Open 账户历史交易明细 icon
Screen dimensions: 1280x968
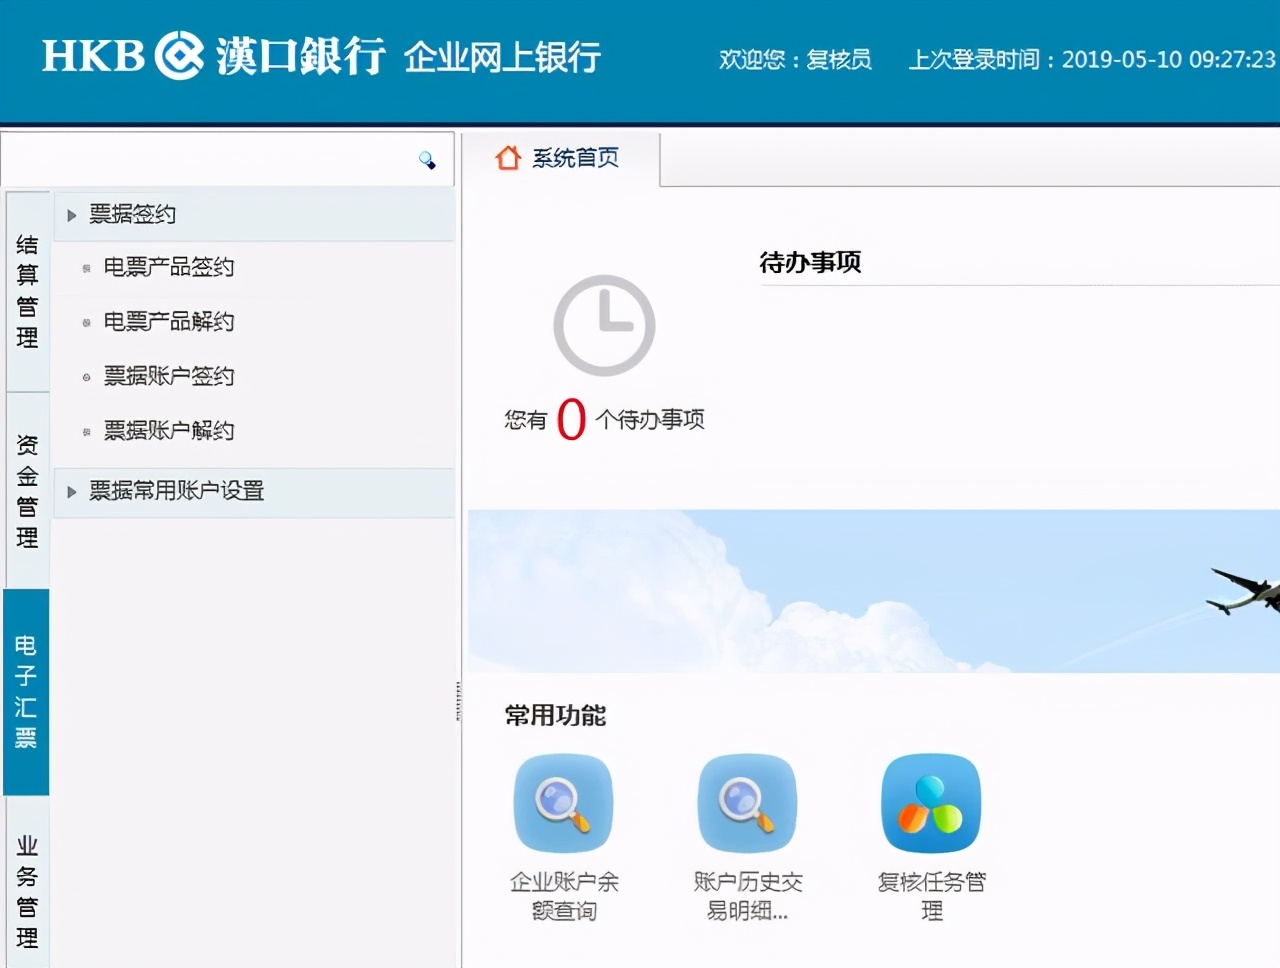(747, 803)
